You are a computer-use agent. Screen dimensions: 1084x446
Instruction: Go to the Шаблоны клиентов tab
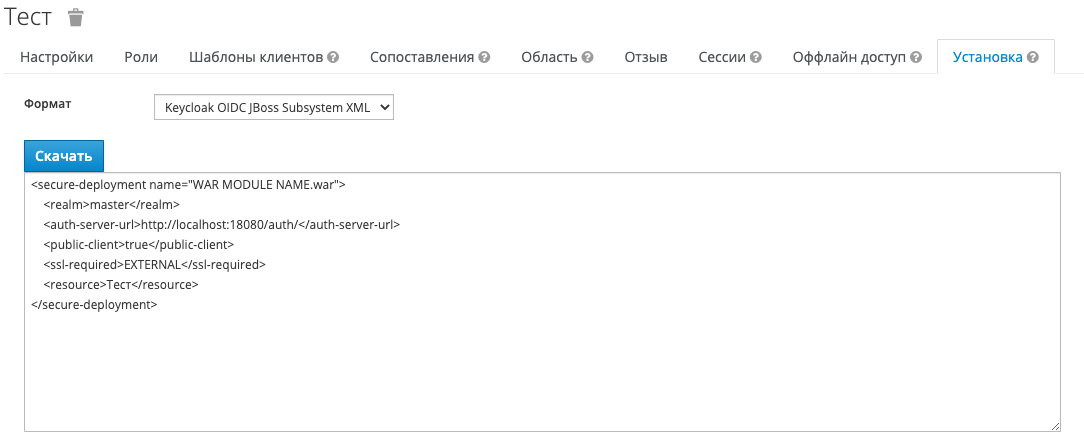click(256, 57)
